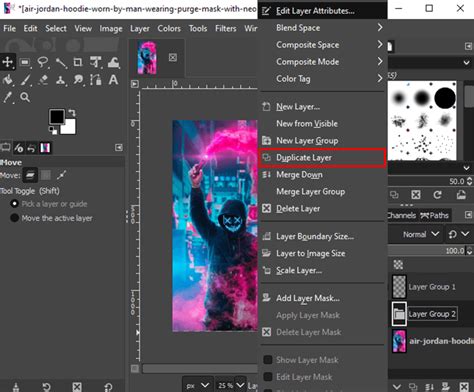This screenshot has height=392, width=474.
Task: Open the brush filter dropdown above brushes
Action: 430,62
